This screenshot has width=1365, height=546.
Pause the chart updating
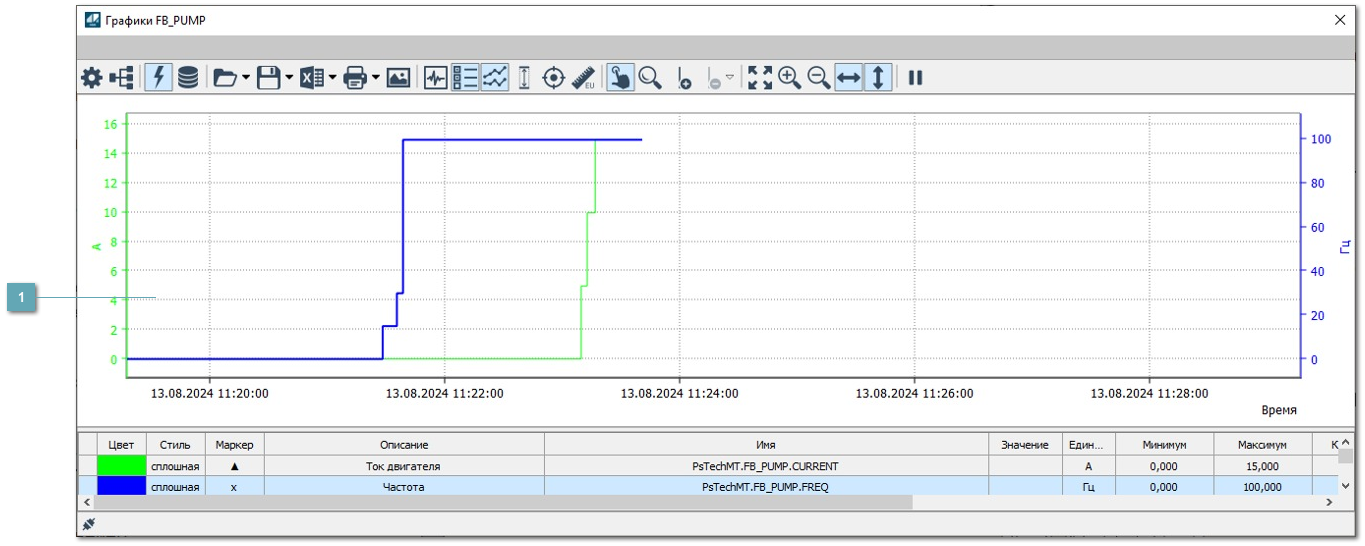[x=915, y=78]
